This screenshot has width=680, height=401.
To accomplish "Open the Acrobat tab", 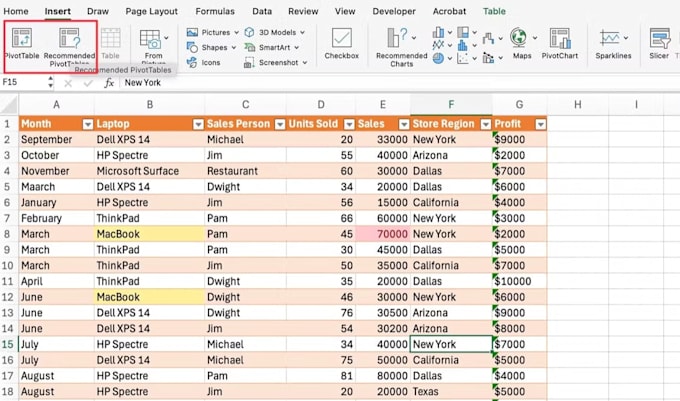I will point(449,11).
